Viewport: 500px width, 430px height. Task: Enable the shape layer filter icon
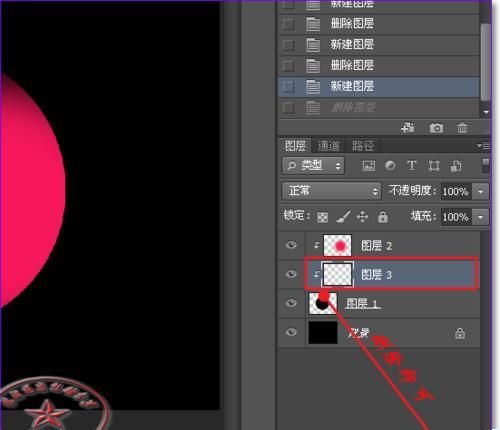click(434, 166)
